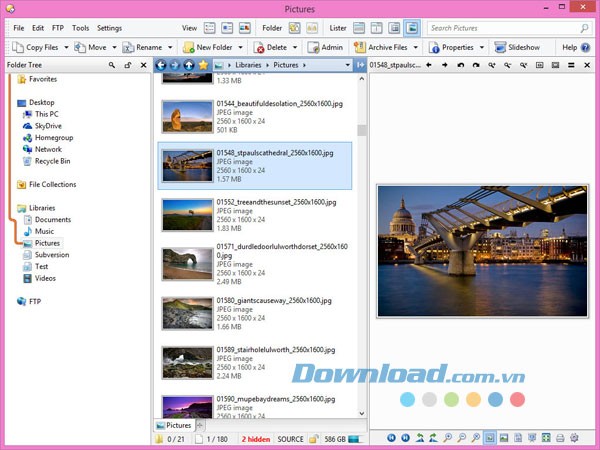
Task: Switch View to tiles mode icon
Action: click(227, 28)
